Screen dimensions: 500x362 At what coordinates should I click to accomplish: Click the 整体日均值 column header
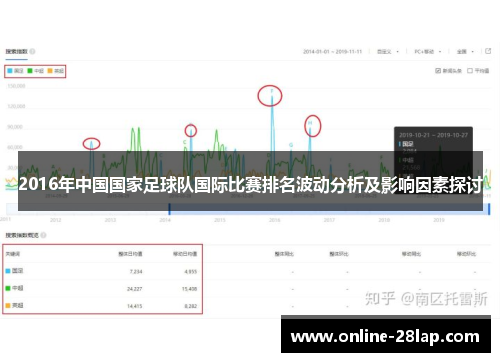point(130,254)
